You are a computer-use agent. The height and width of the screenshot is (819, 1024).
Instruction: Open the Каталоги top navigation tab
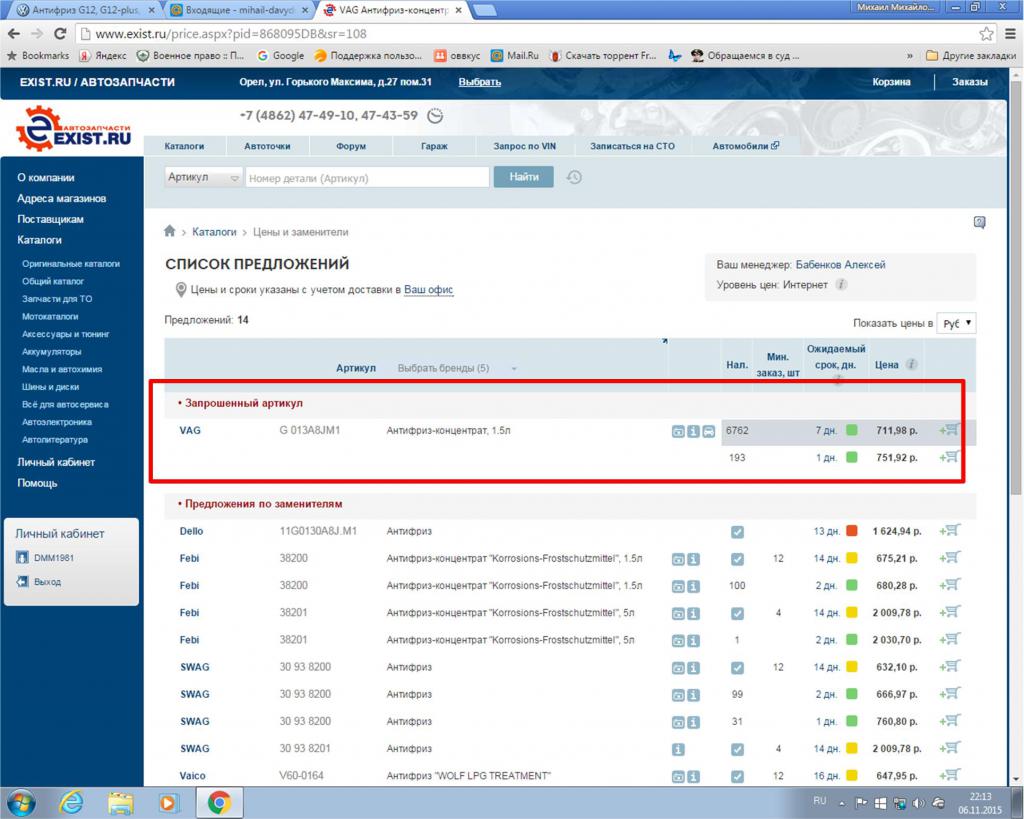point(184,146)
